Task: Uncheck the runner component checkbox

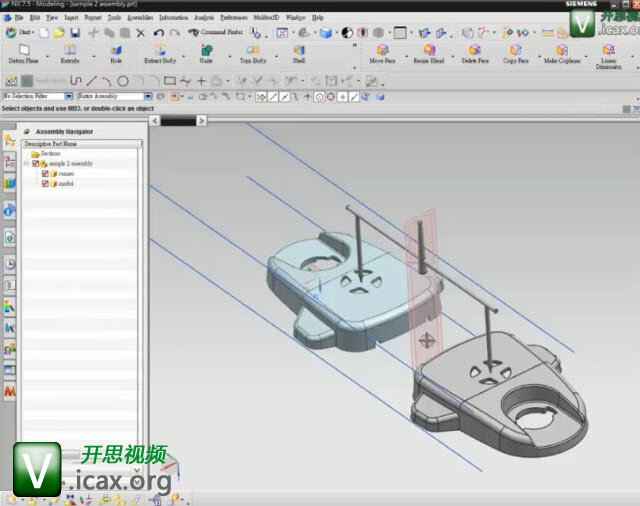Action: (x=45, y=173)
